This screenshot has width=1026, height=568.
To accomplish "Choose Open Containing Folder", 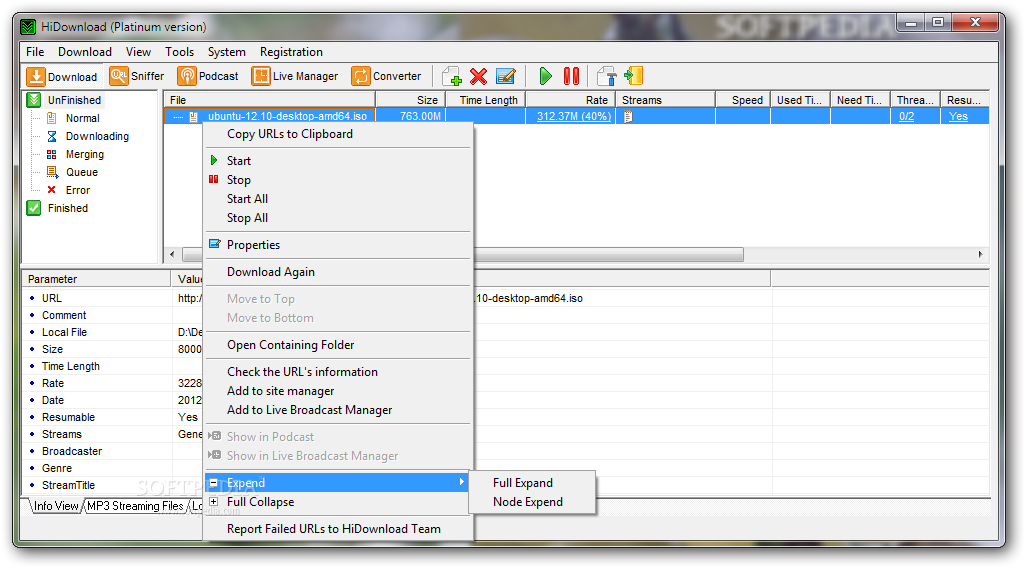I will coord(338,345).
